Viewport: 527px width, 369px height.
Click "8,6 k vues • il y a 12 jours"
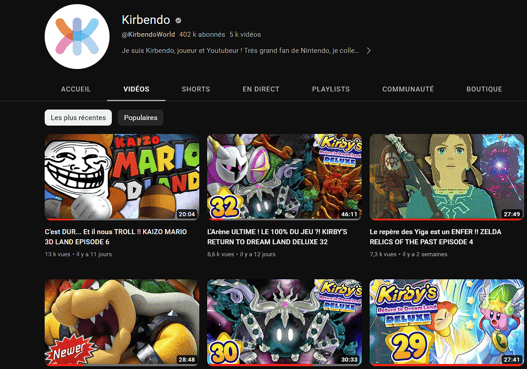241,254
